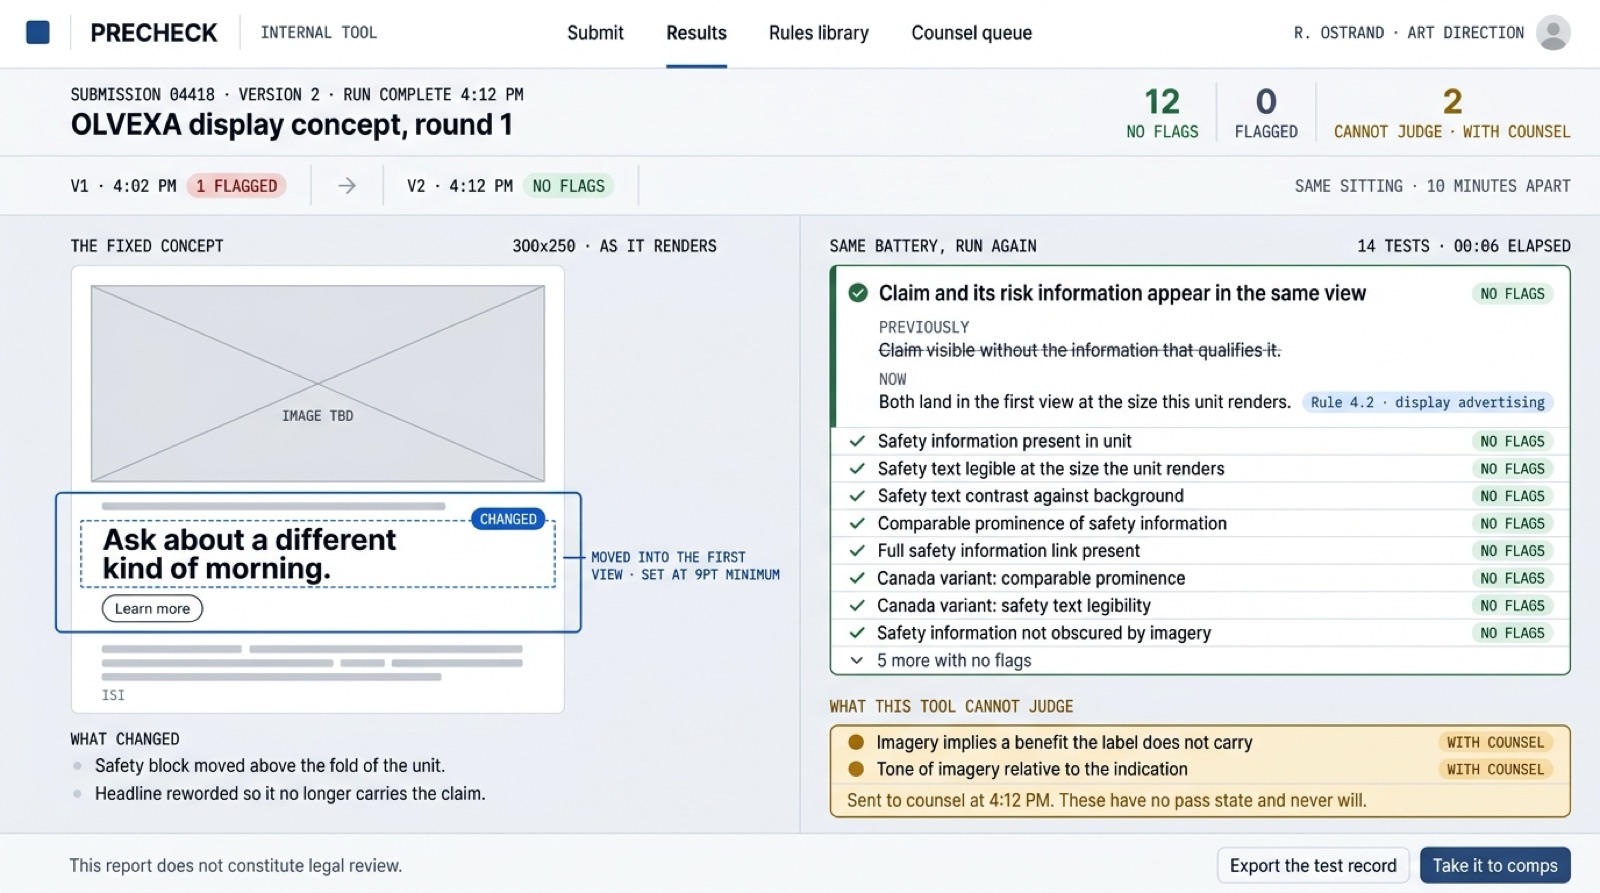Click 'MOVED INTO THE FIRST VIEW' annotation text
Screen dimensions: 1600x893
point(685,566)
